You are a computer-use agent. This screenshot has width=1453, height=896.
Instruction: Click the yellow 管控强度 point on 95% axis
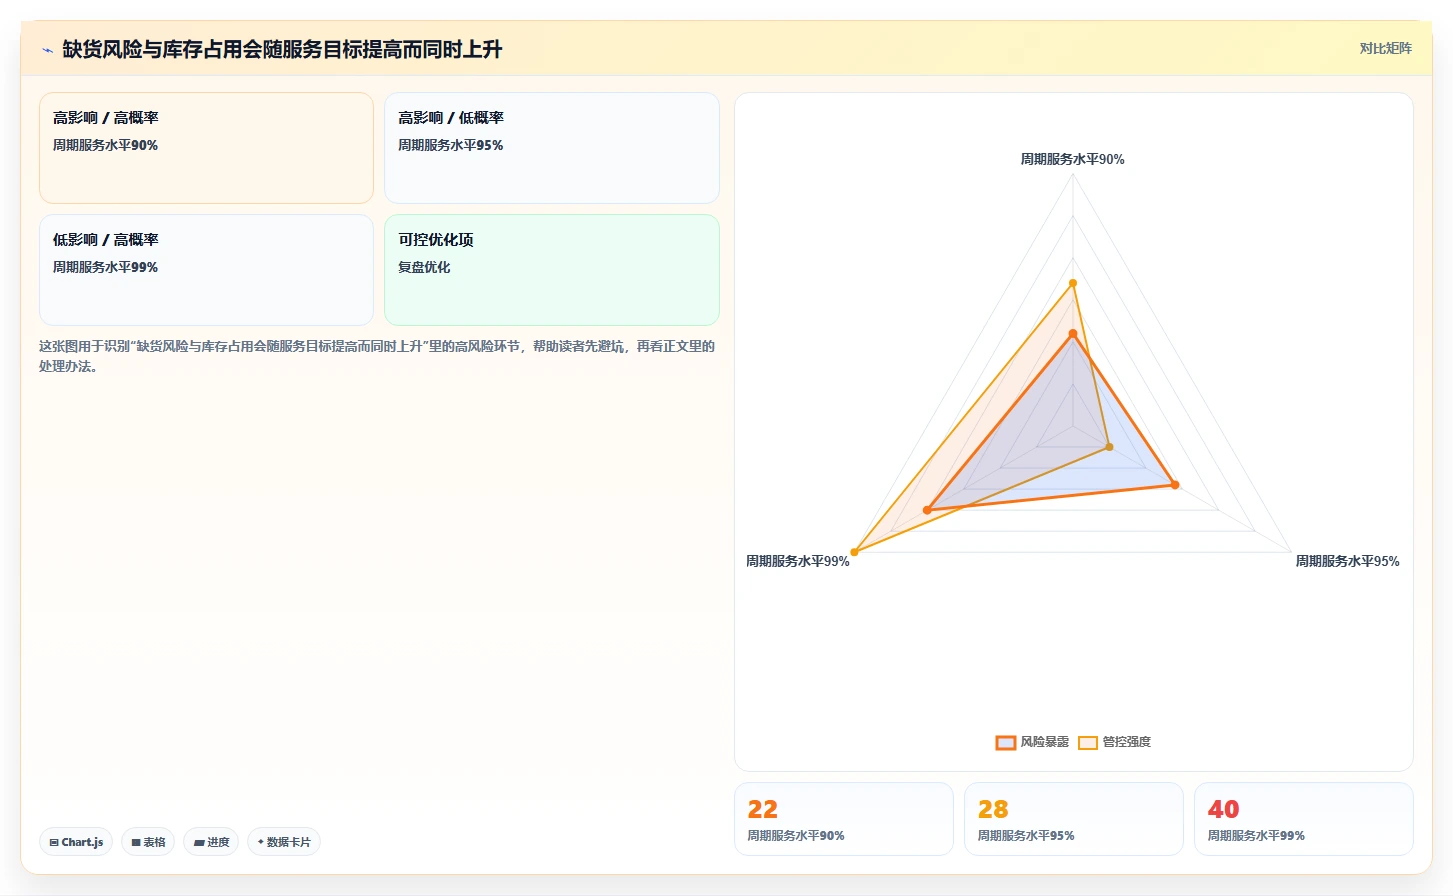tap(1109, 447)
